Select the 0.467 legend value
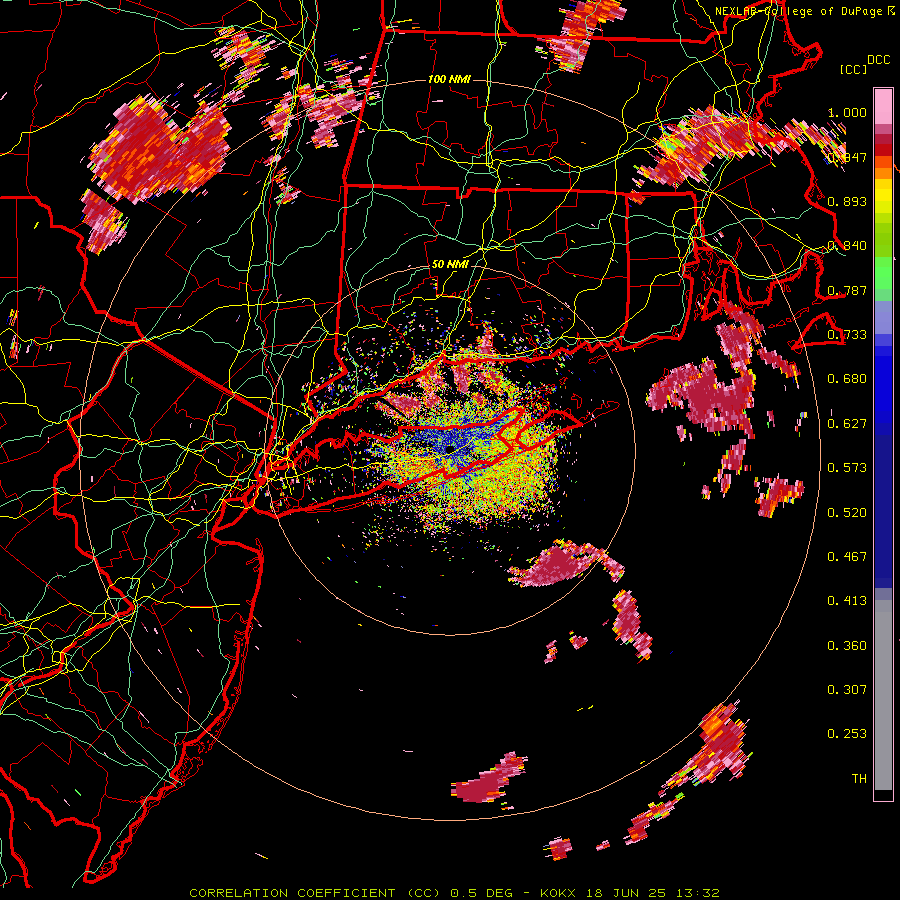900x900 pixels. tap(847, 557)
